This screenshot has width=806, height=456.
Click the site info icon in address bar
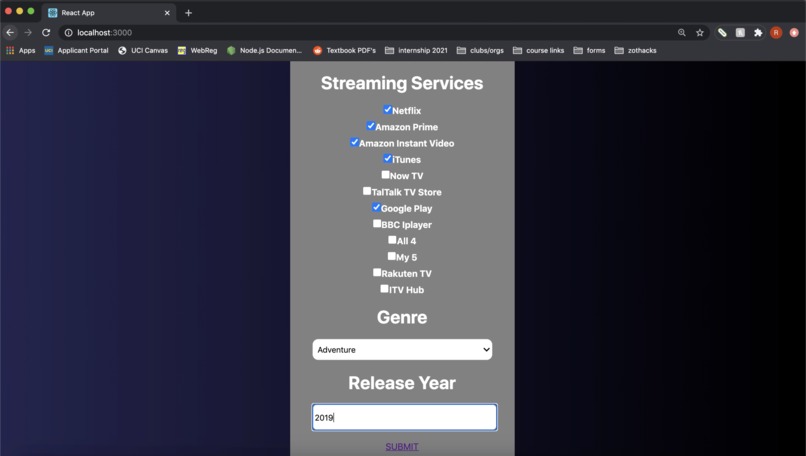point(68,32)
